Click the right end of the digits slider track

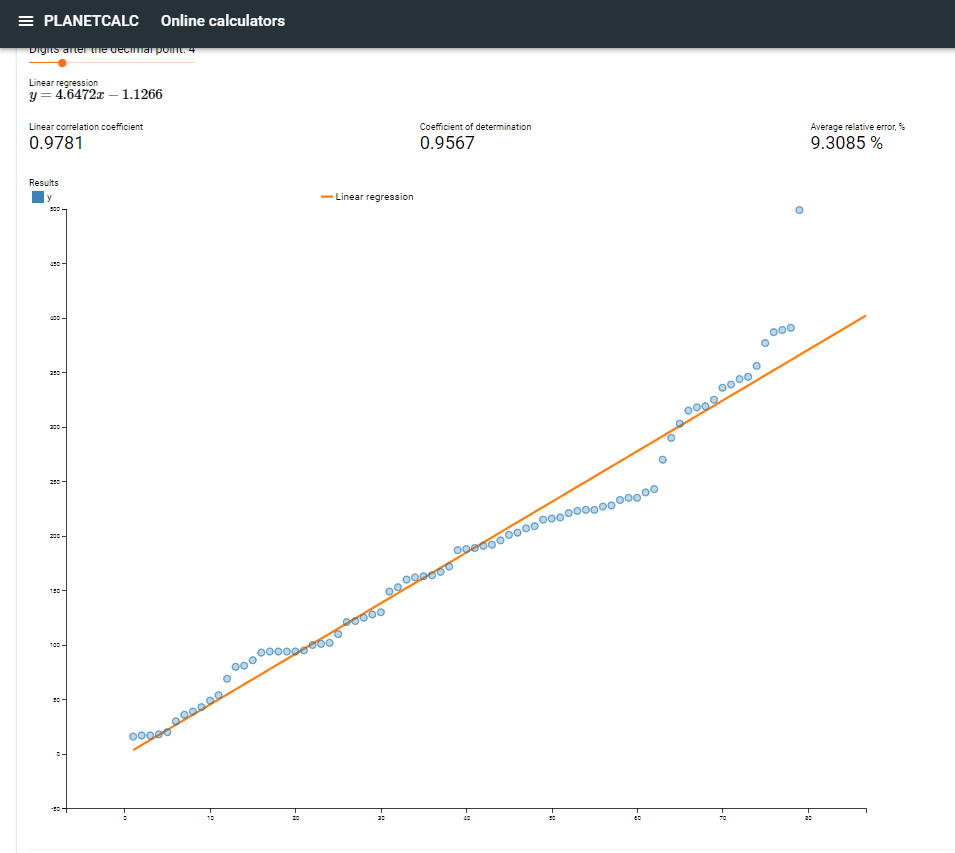point(193,63)
